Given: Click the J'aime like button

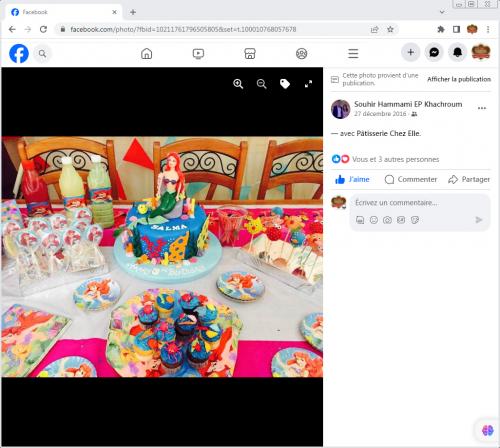Looking at the screenshot, I should pos(352,179).
